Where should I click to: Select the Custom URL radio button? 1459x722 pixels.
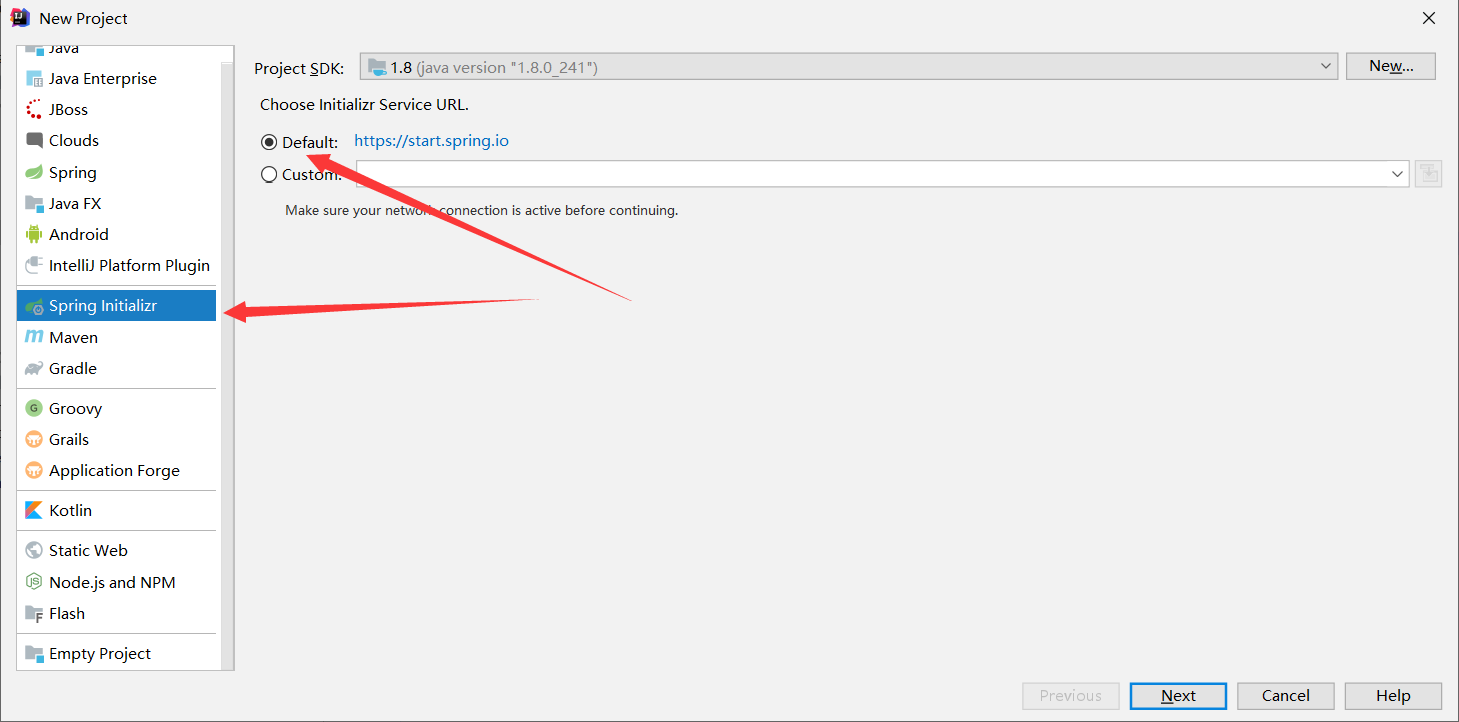point(269,174)
